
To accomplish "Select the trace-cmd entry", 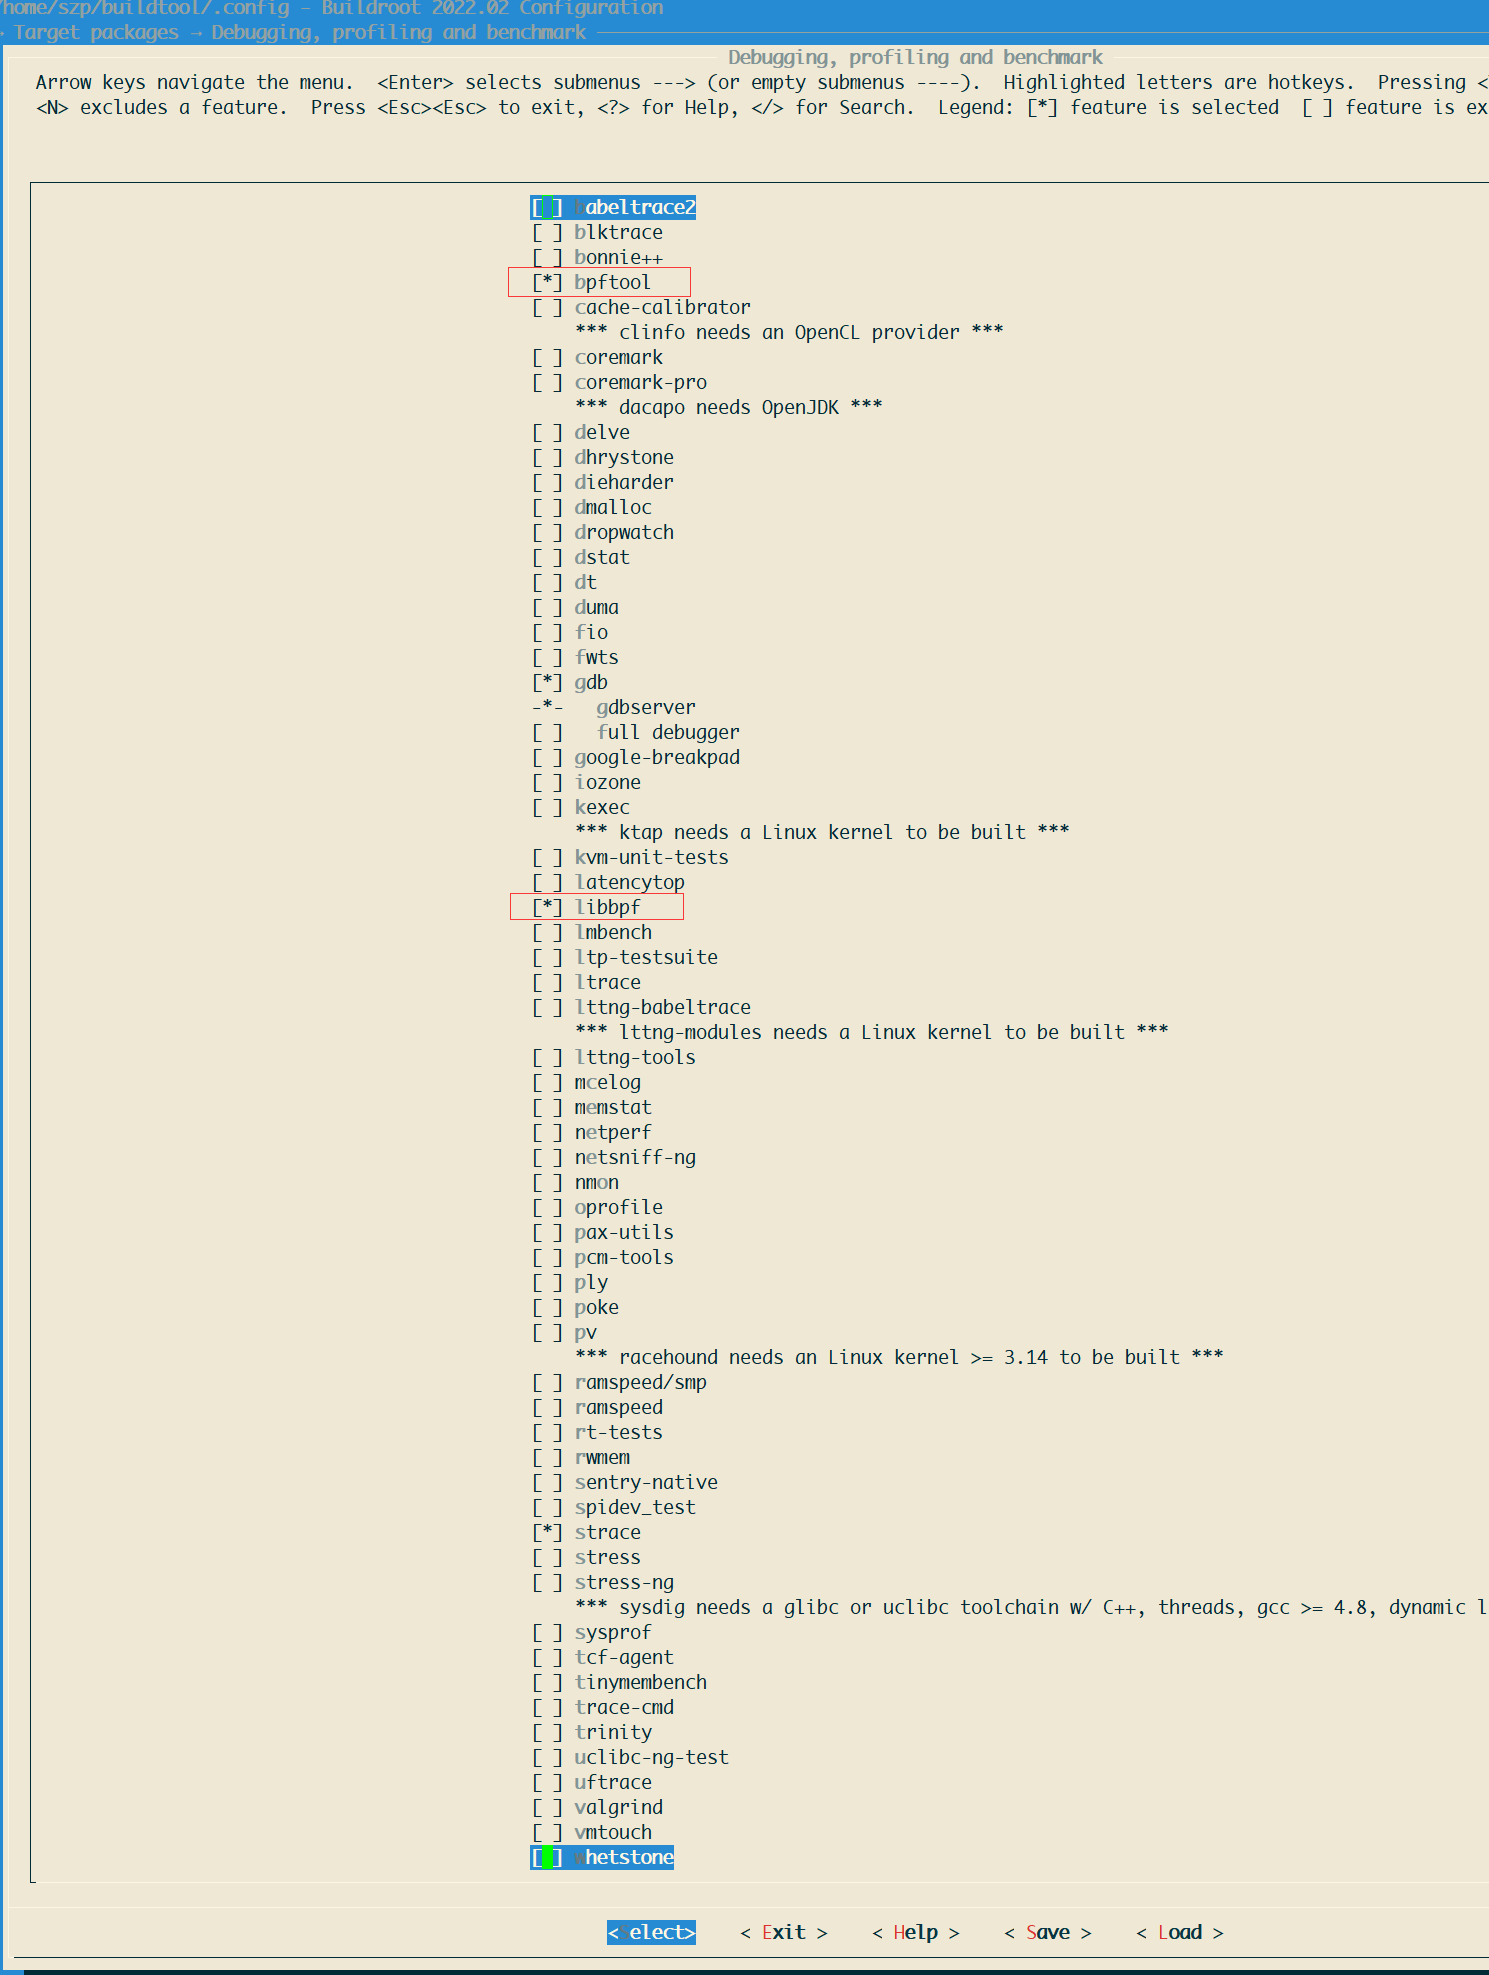I will (x=603, y=1707).
